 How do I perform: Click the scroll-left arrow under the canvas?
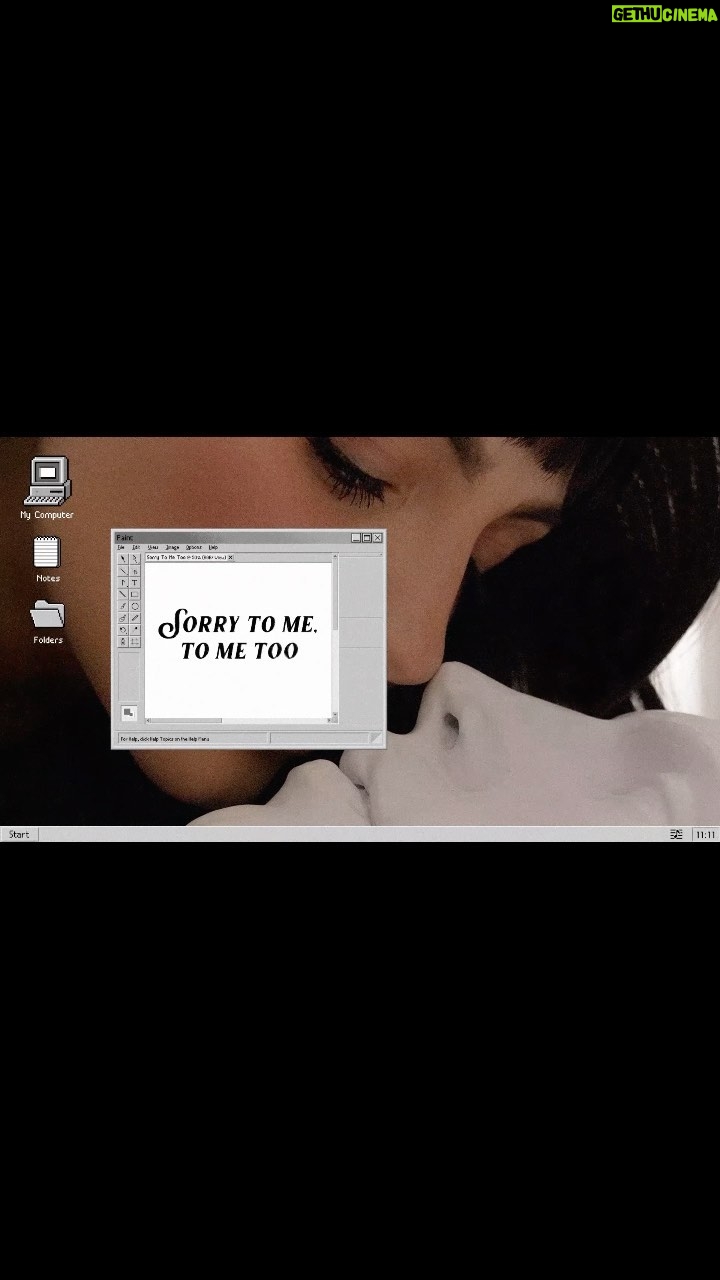pos(148,720)
